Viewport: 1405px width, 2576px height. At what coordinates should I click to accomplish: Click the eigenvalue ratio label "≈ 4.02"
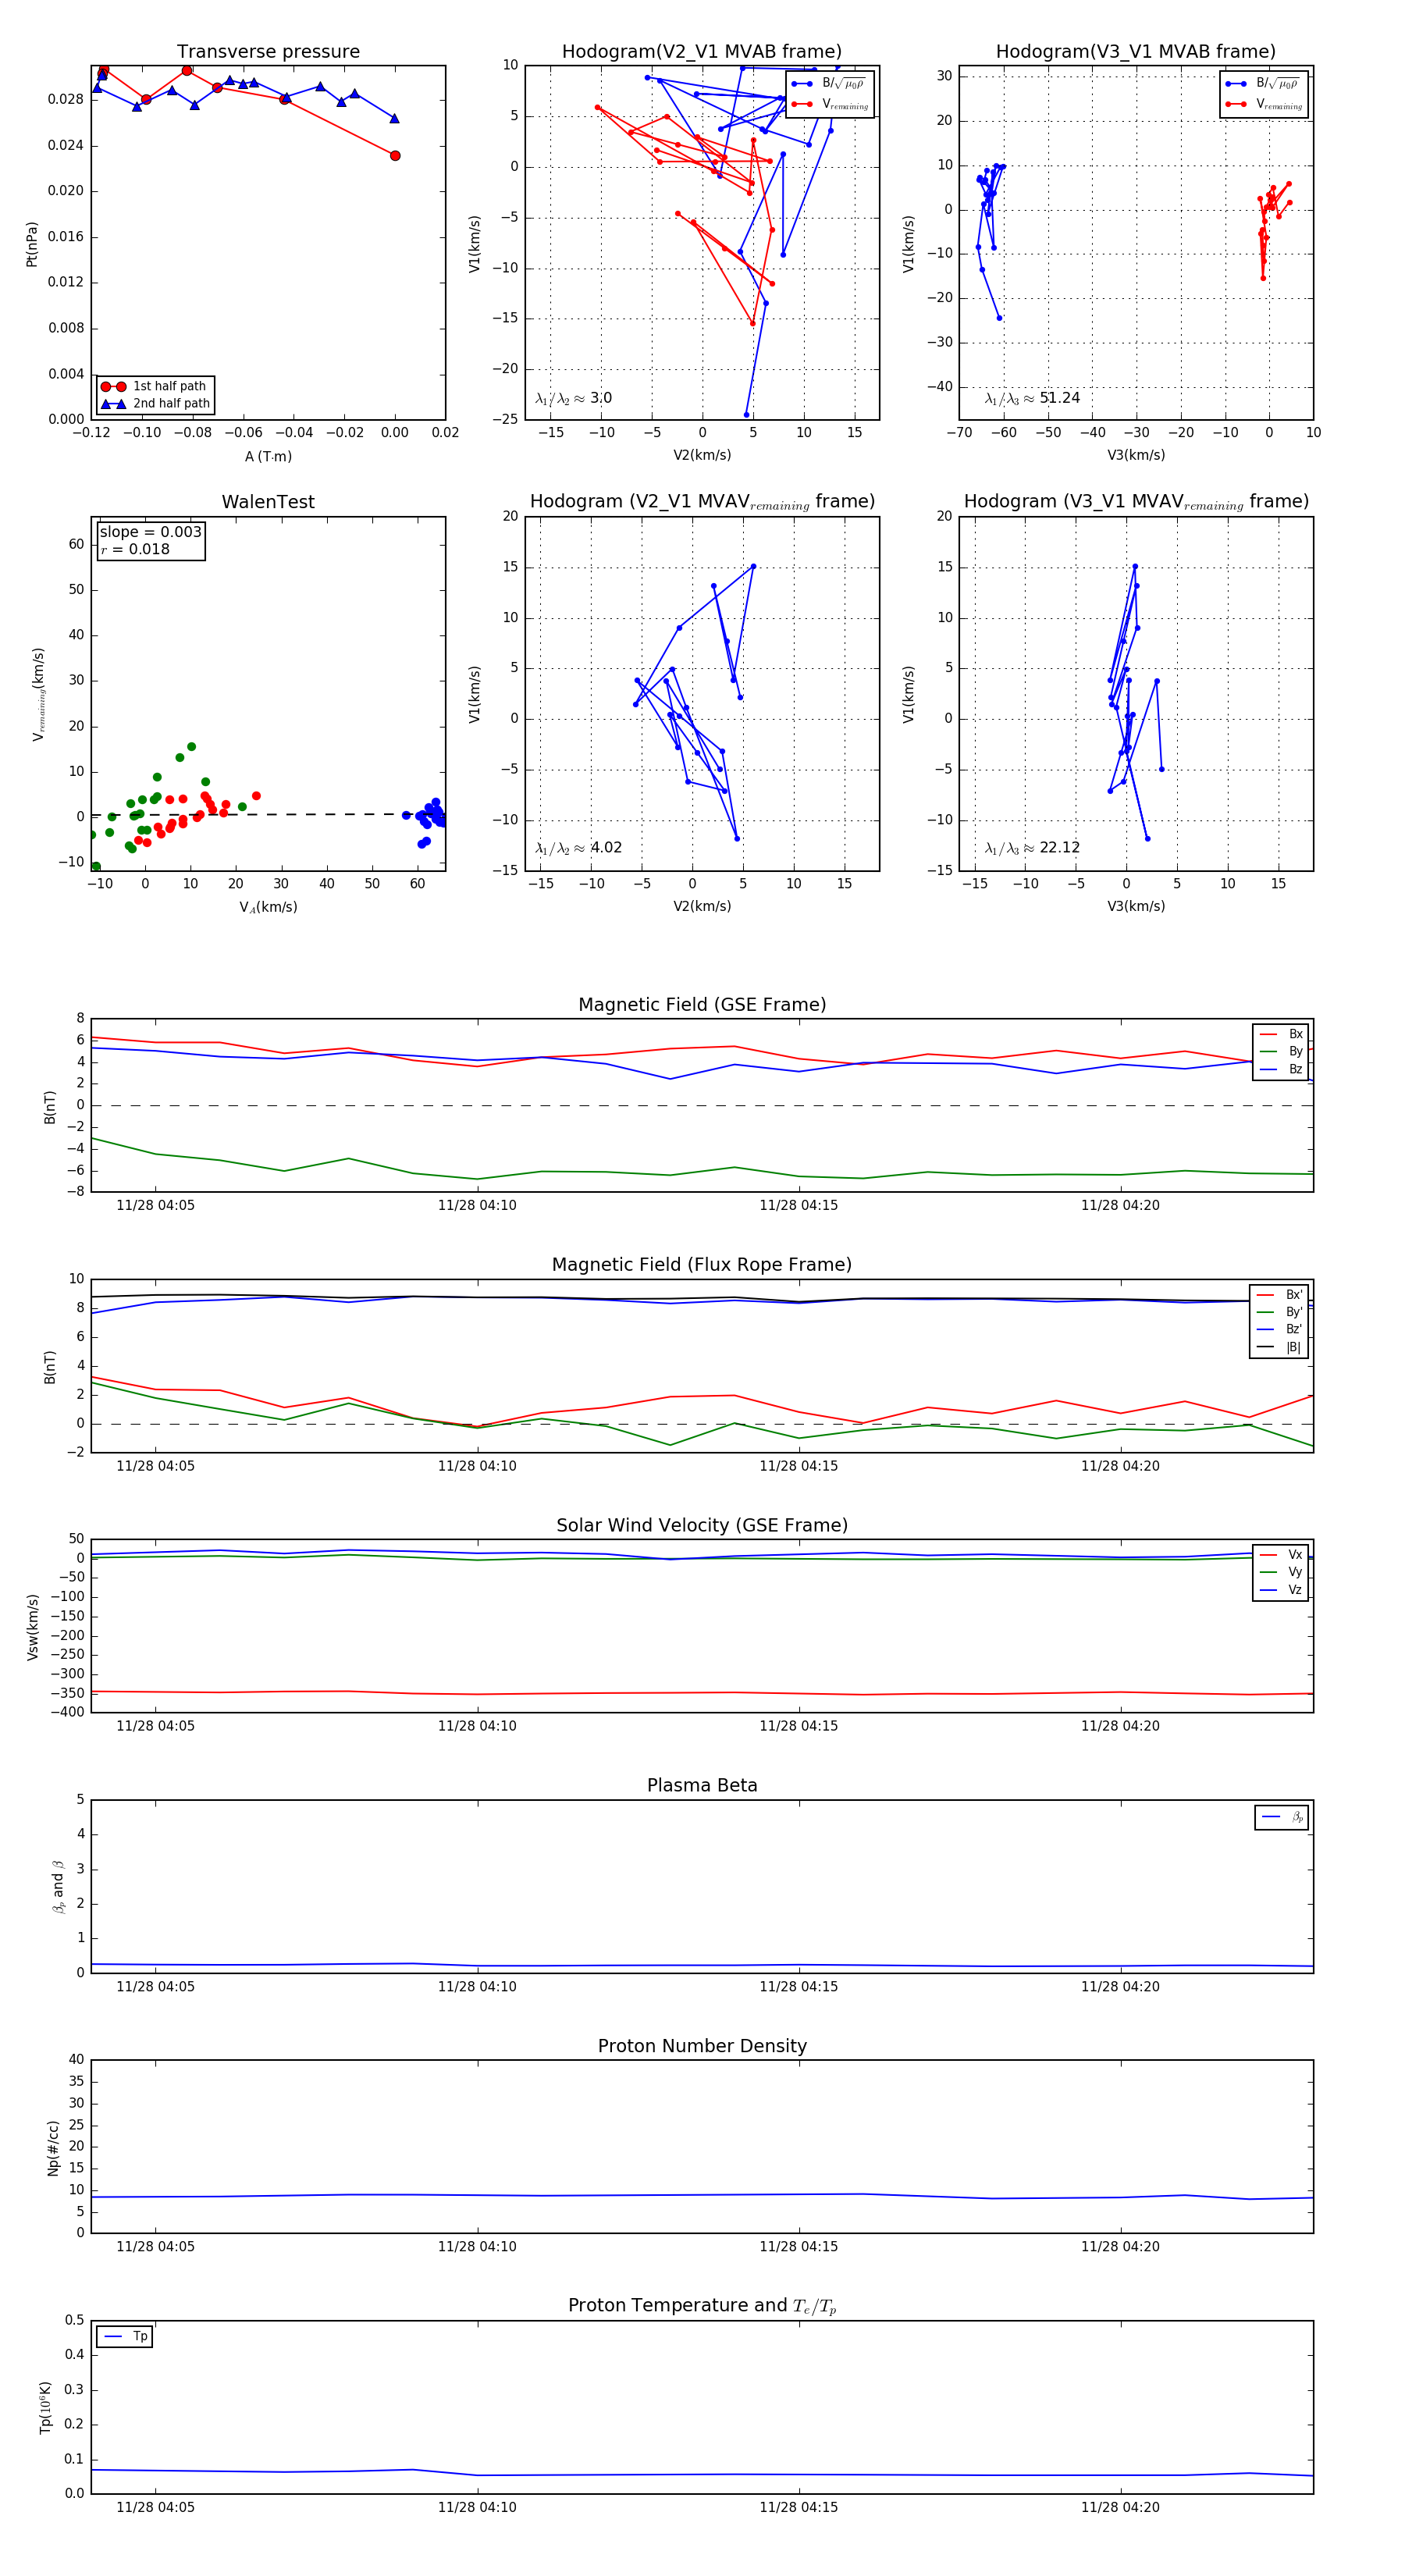pyautogui.click(x=578, y=848)
